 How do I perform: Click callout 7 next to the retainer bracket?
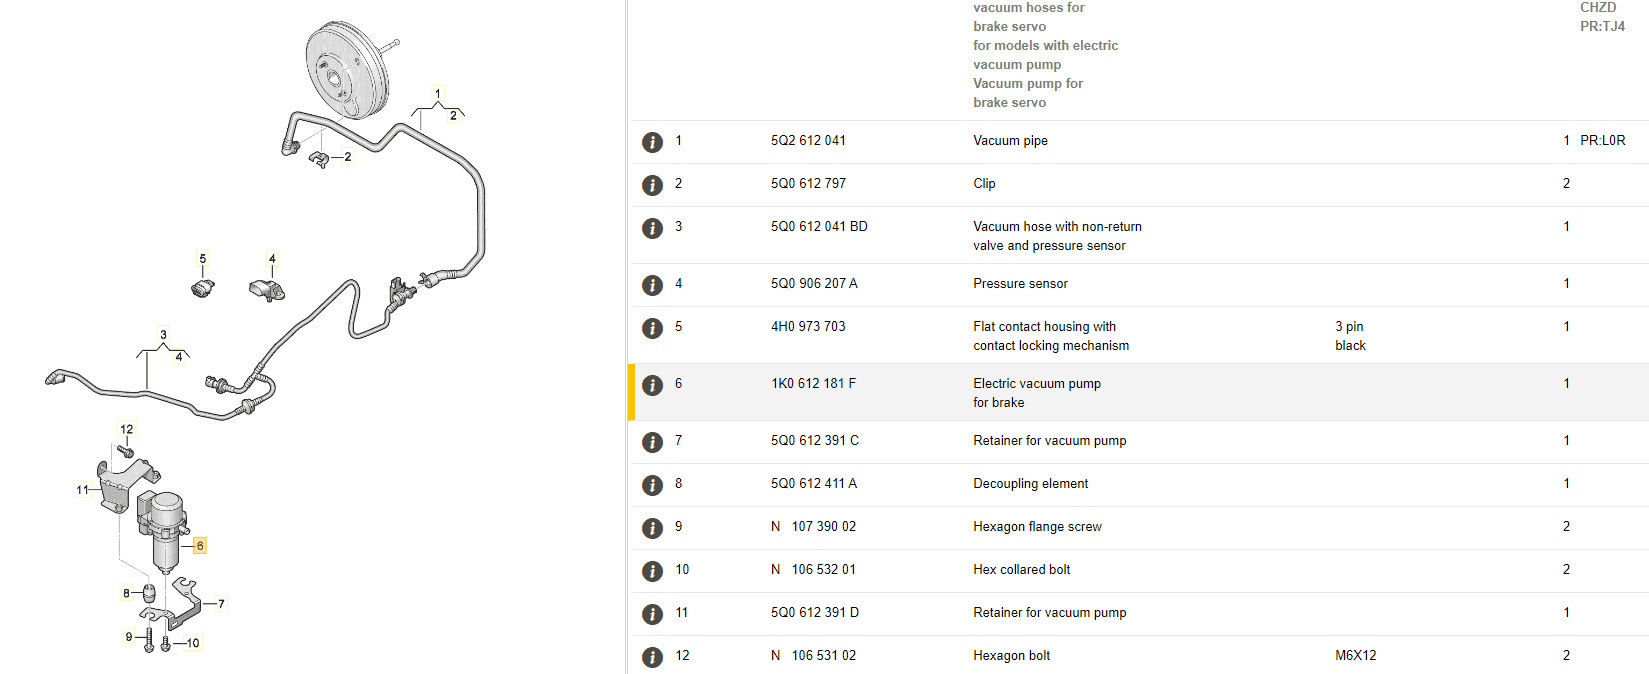pyautogui.click(x=221, y=603)
